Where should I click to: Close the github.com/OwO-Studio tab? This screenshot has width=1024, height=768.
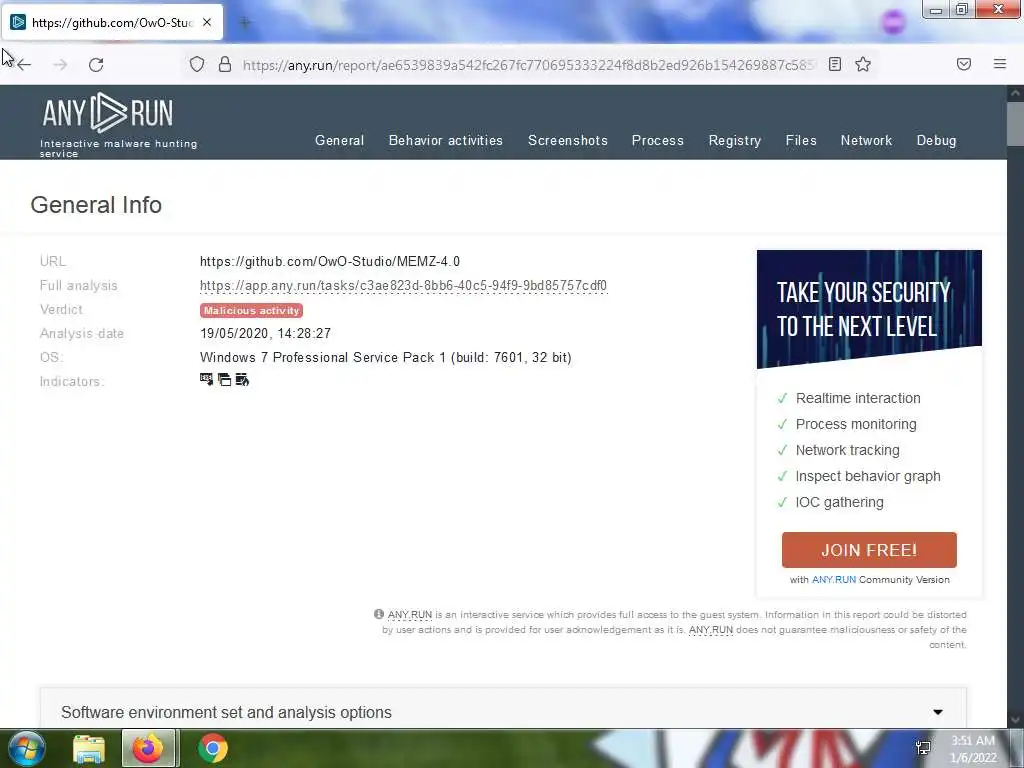tap(207, 22)
